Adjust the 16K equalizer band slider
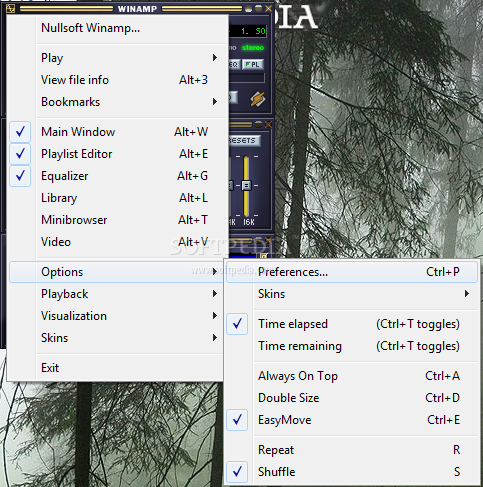Screen dimensions: 483x487 (246, 186)
